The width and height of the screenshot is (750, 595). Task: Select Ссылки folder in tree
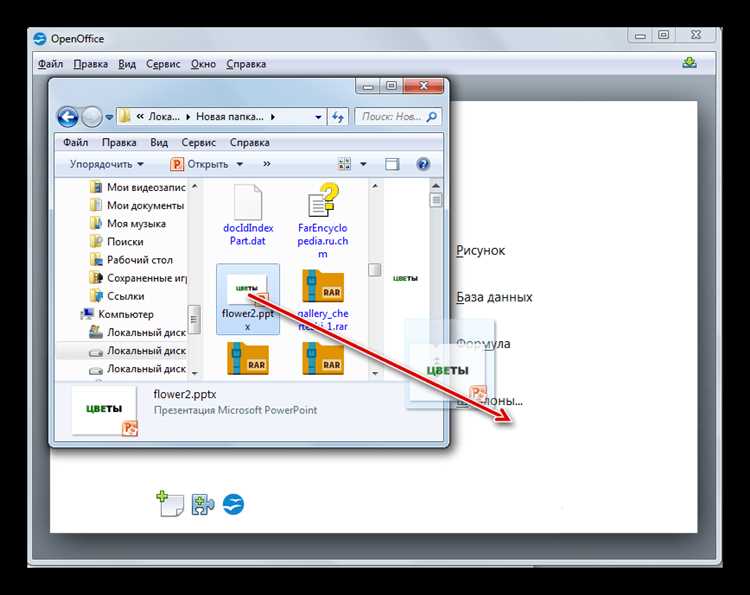click(x=117, y=297)
